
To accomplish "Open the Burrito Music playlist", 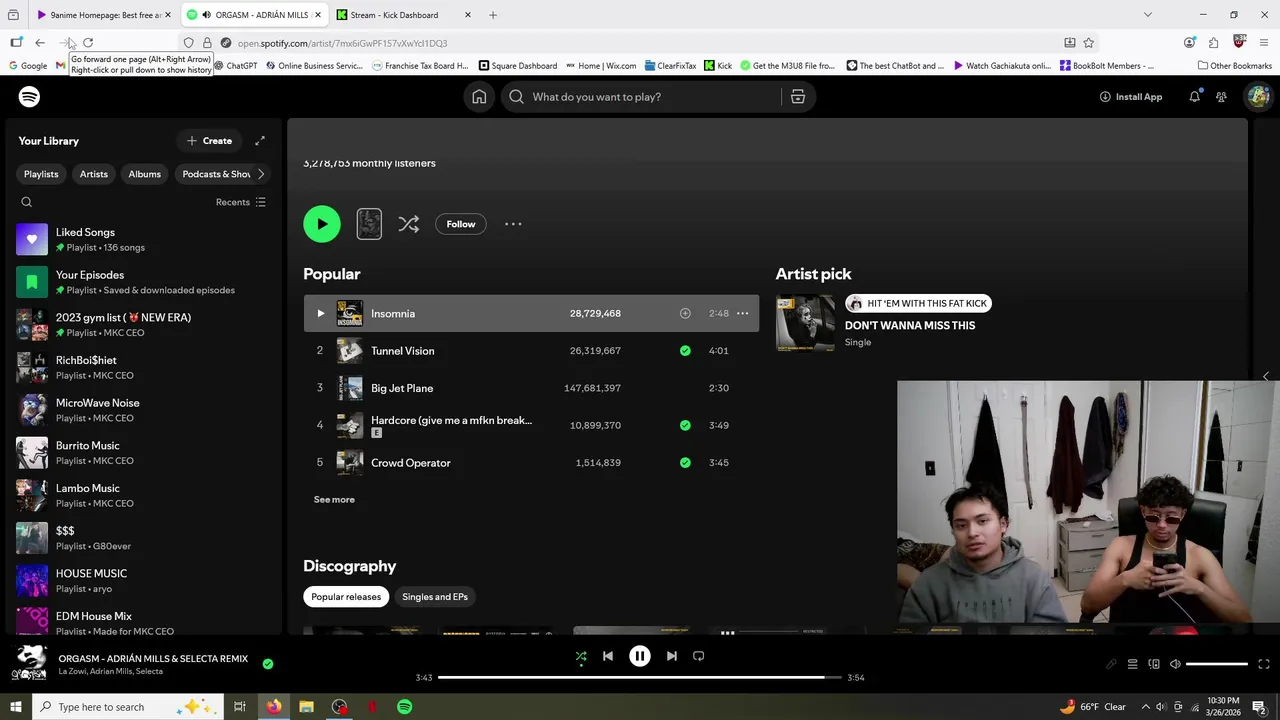I will point(141,453).
